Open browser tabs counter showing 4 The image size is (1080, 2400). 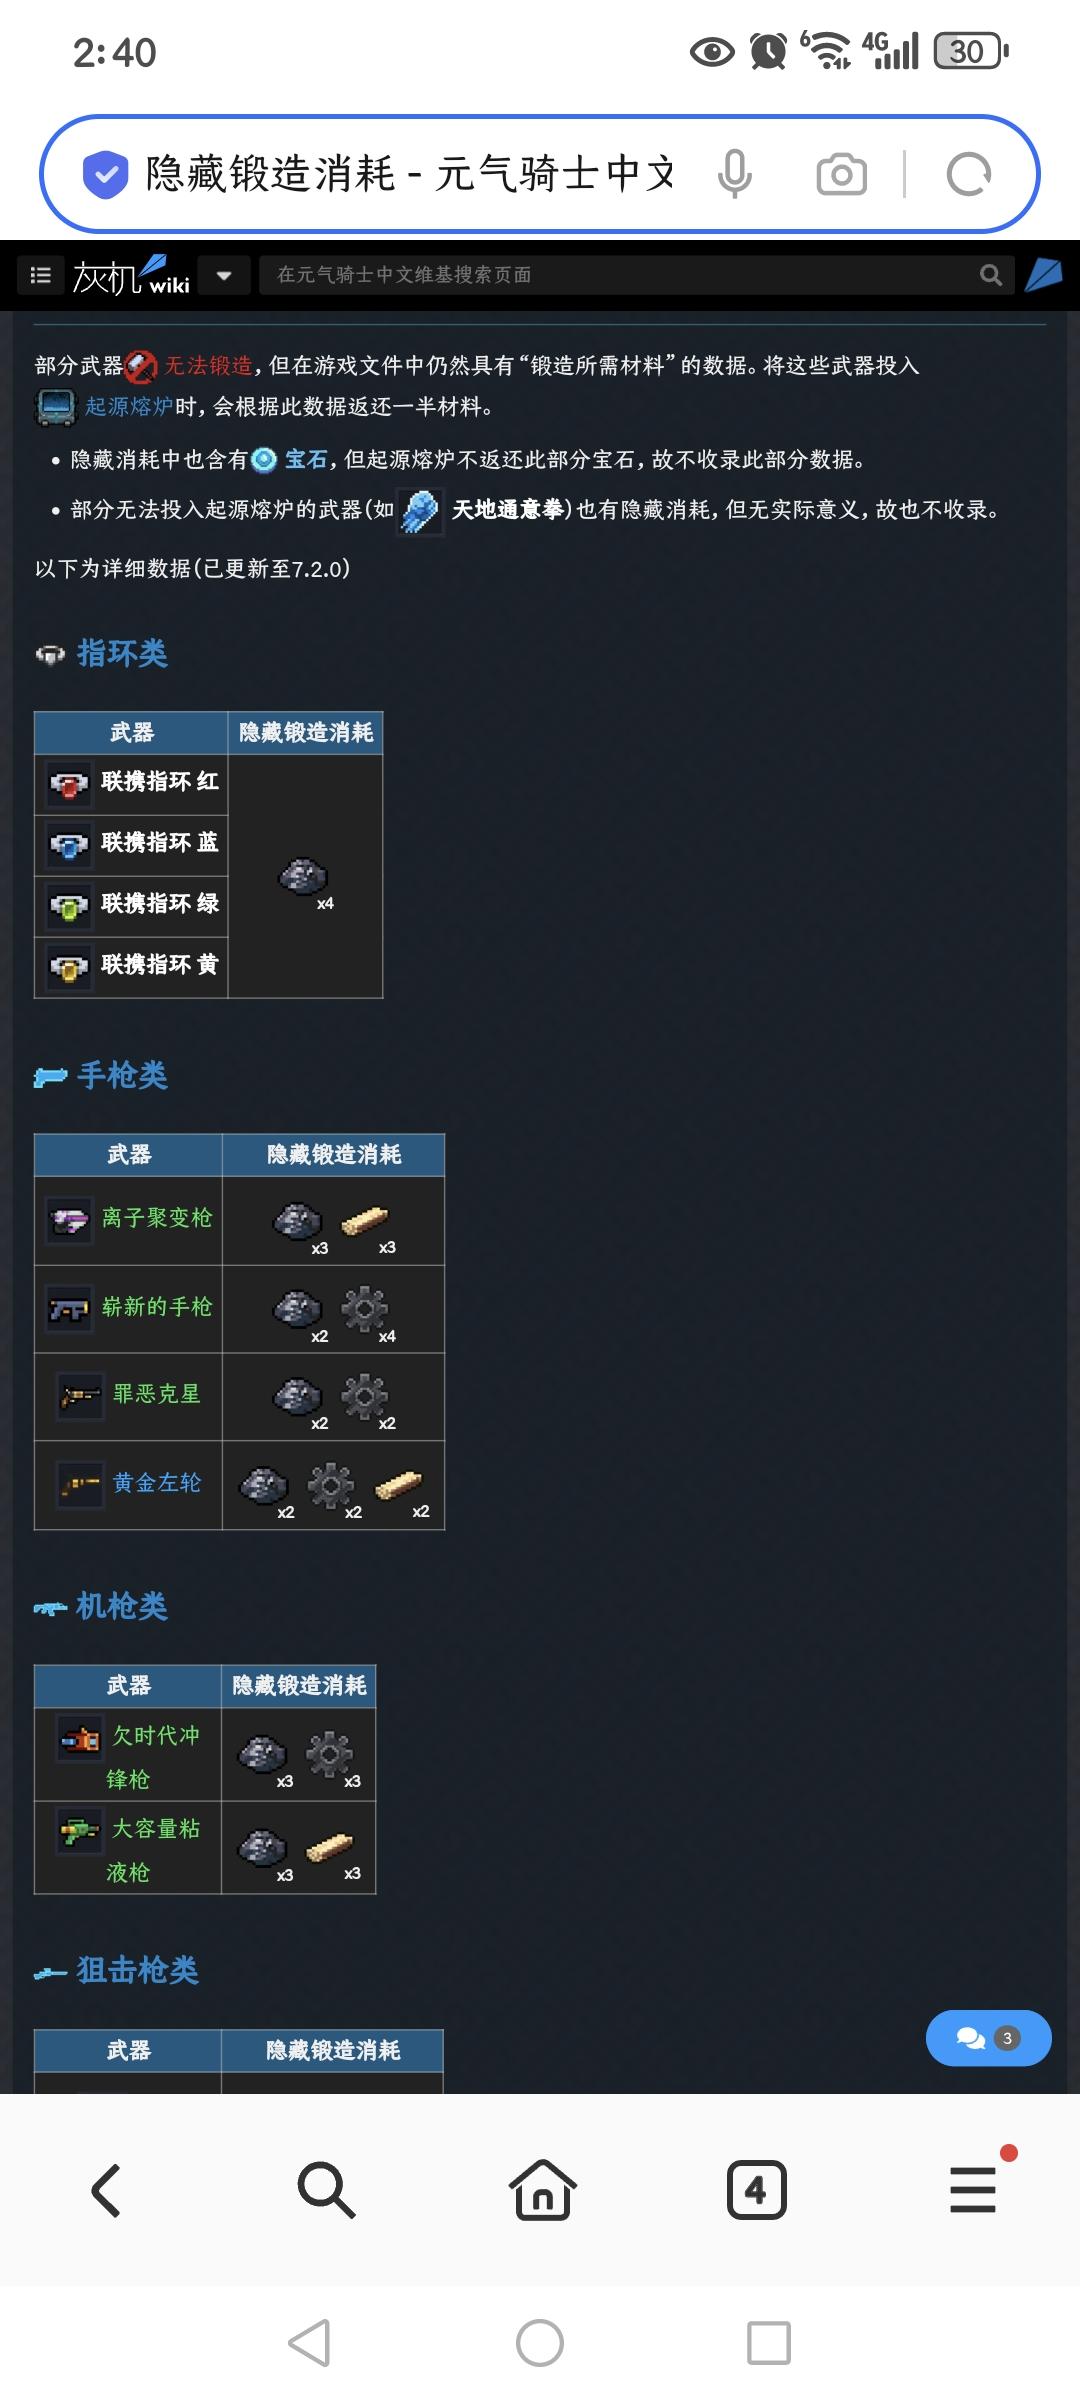[x=756, y=2190]
